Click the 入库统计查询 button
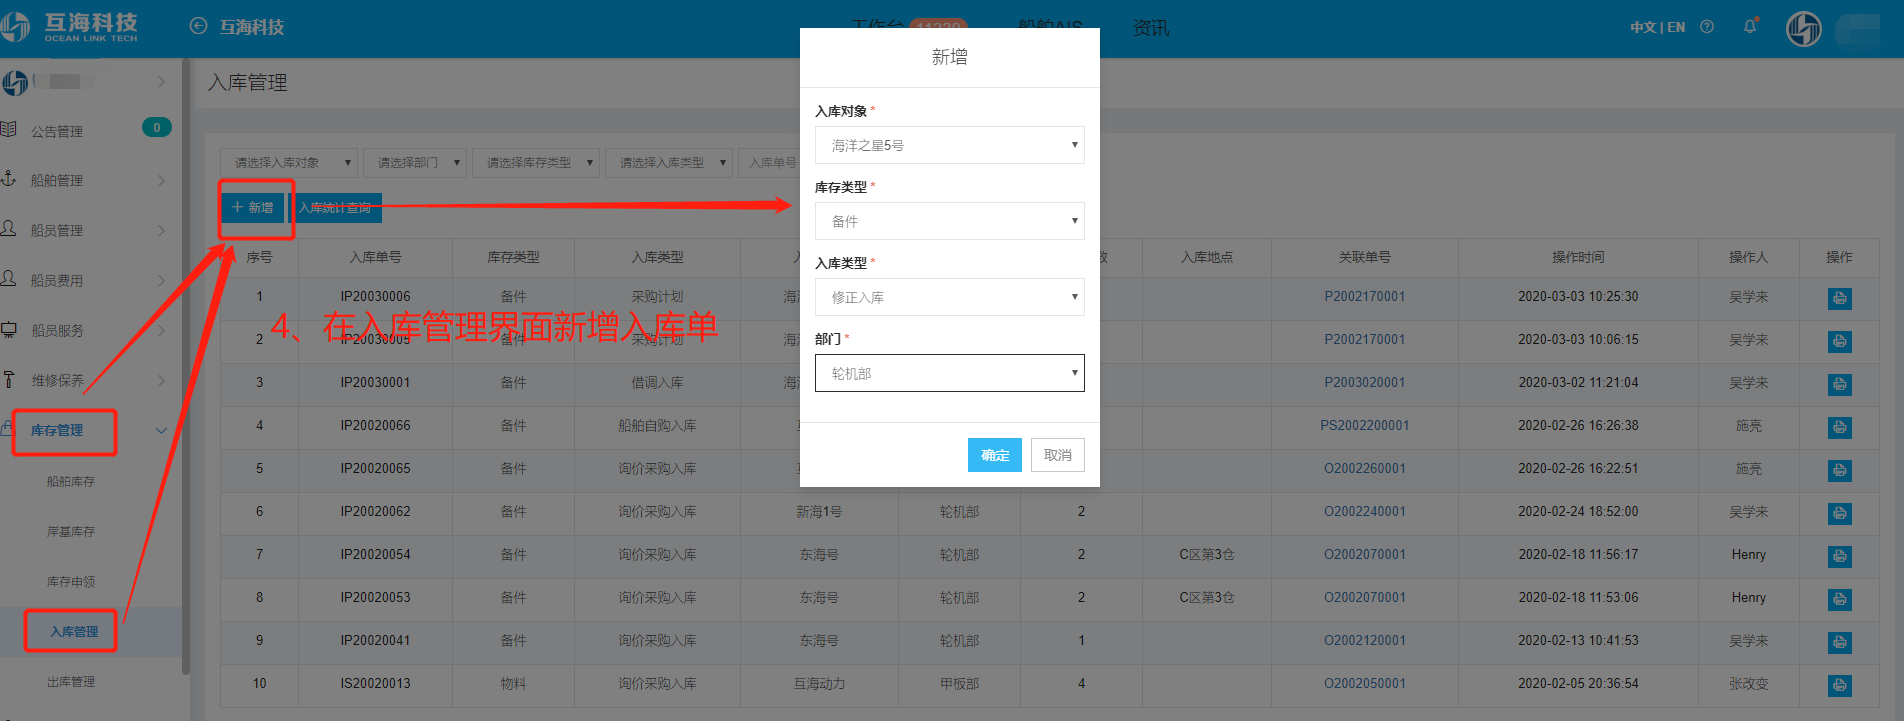 click(x=335, y=207)
